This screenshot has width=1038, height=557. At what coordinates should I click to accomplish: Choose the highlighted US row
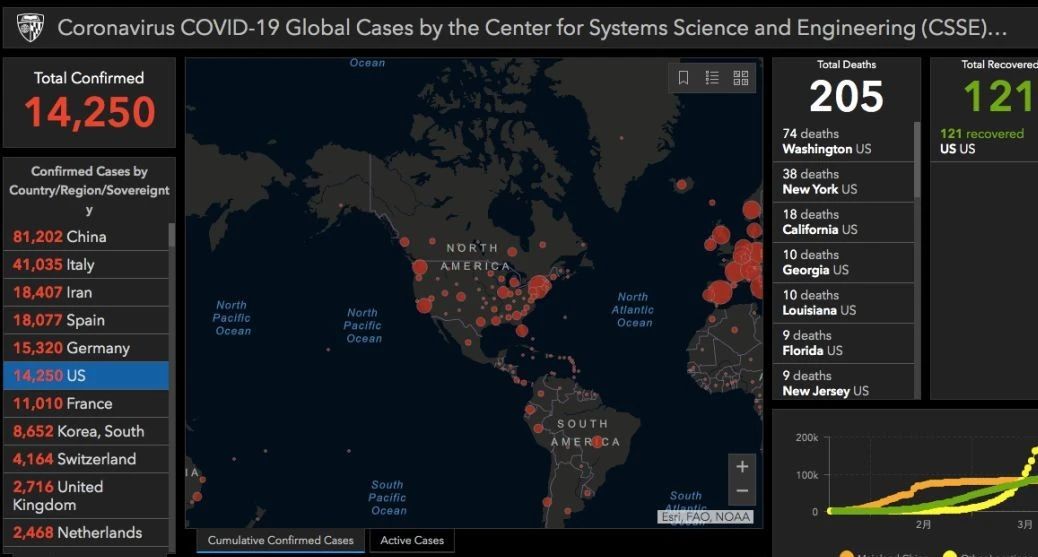pyautogui.click(x=85, y=376)
